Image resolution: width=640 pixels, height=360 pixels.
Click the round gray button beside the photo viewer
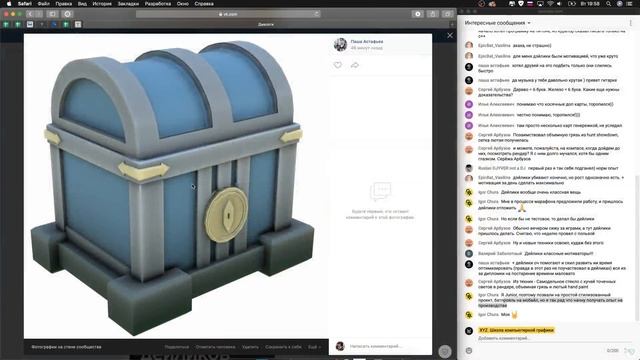[x=445, y=351]
